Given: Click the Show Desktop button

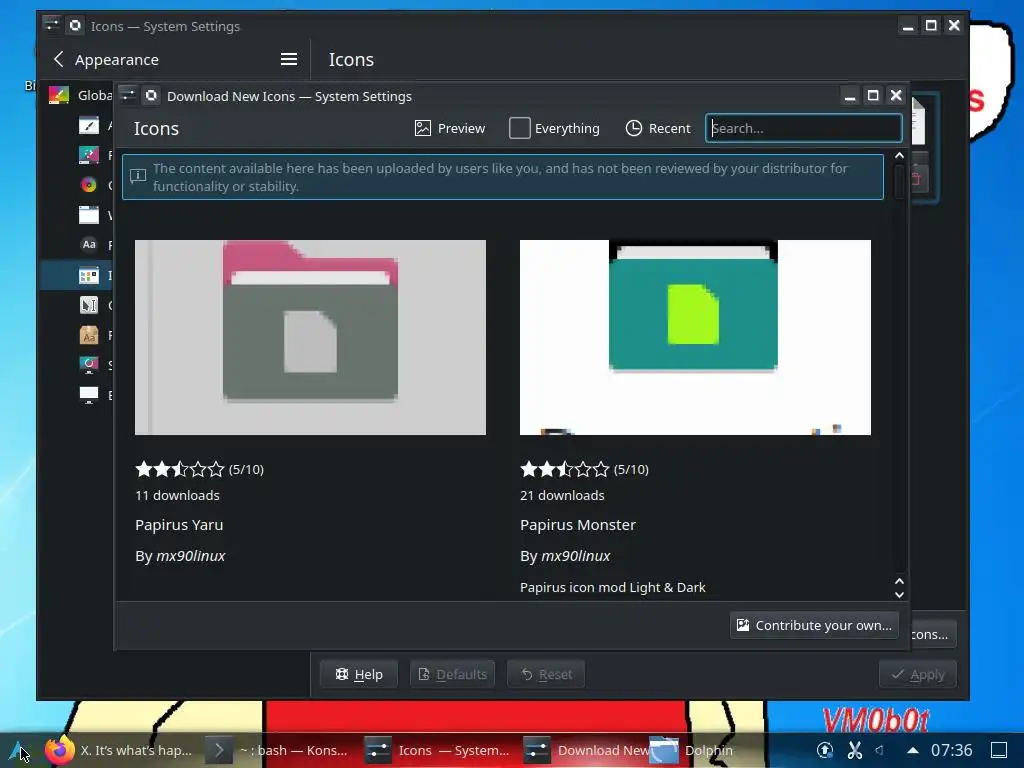Looking at the screenshot, I should click(x=999, y=750).
